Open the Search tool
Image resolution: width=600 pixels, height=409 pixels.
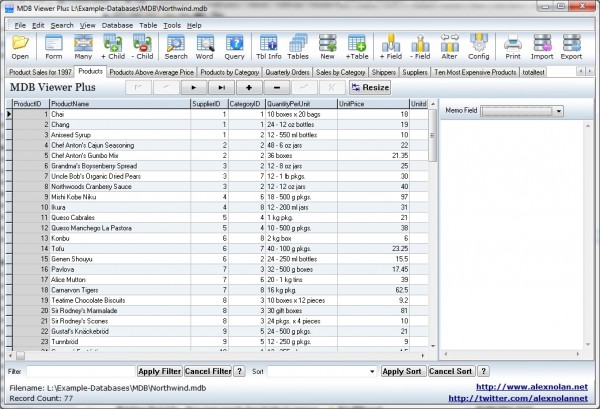click(x=176, y=47)
